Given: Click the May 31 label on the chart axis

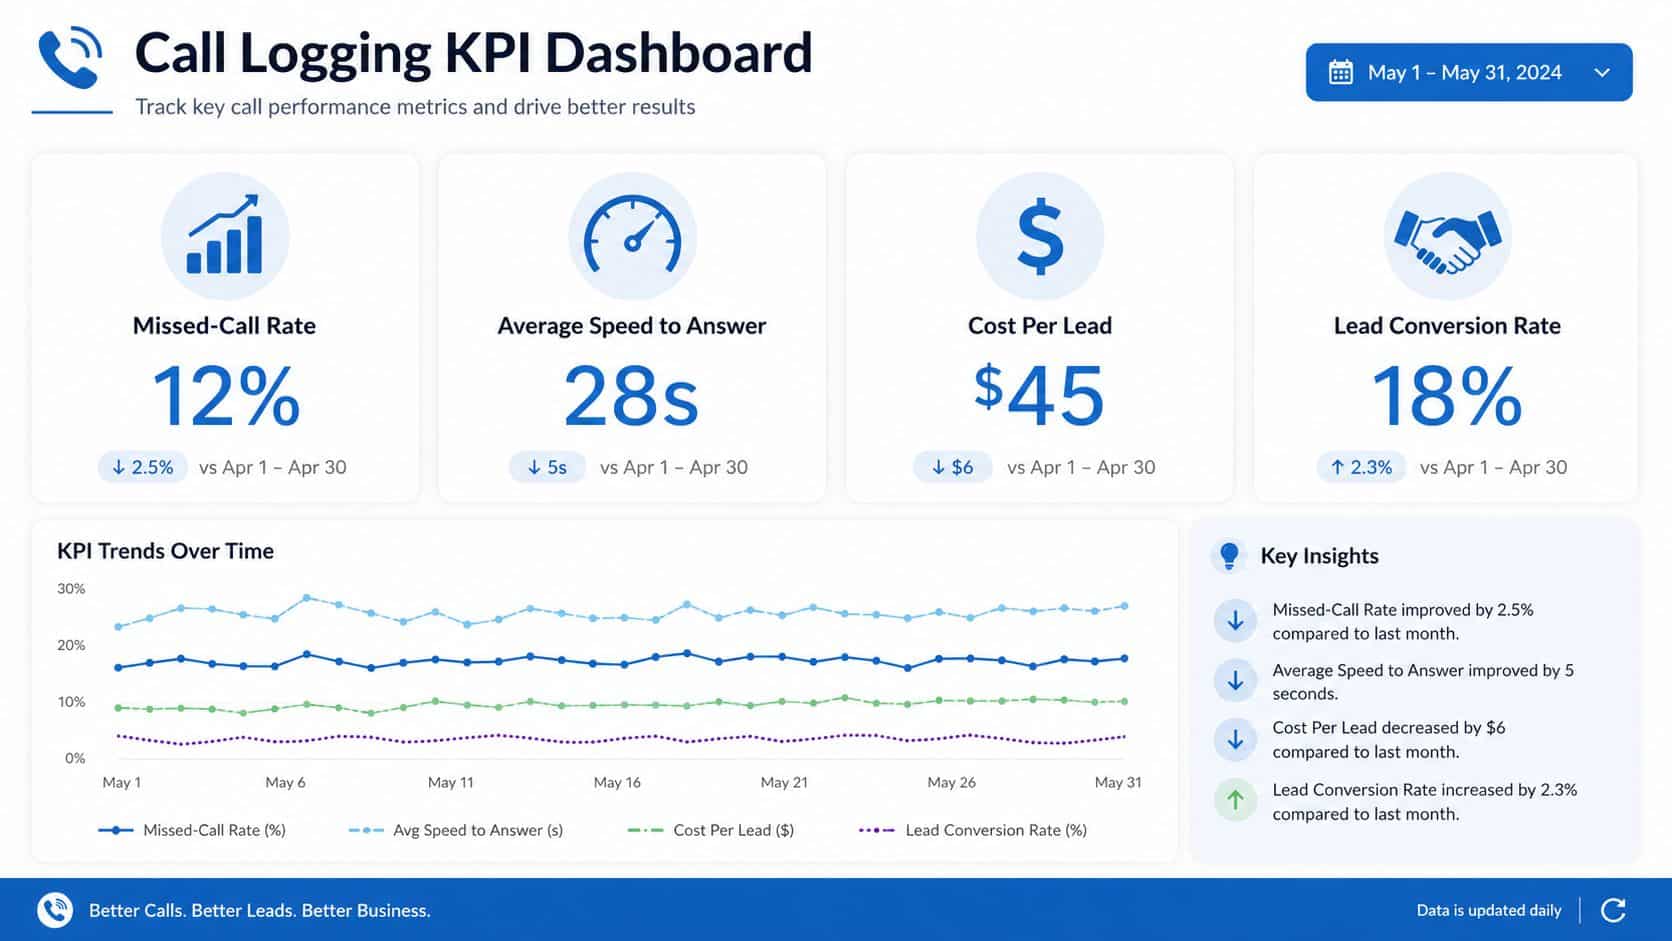Looking at the screenshot, I should tap(1118, 782).
